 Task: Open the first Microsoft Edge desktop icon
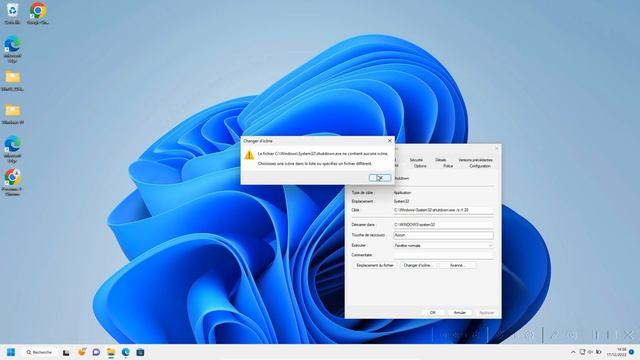[12, 49]
